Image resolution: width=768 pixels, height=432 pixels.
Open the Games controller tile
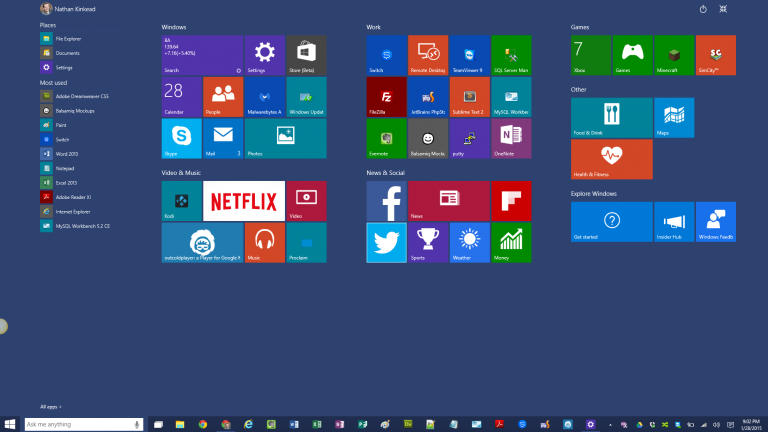click(632, 55)
